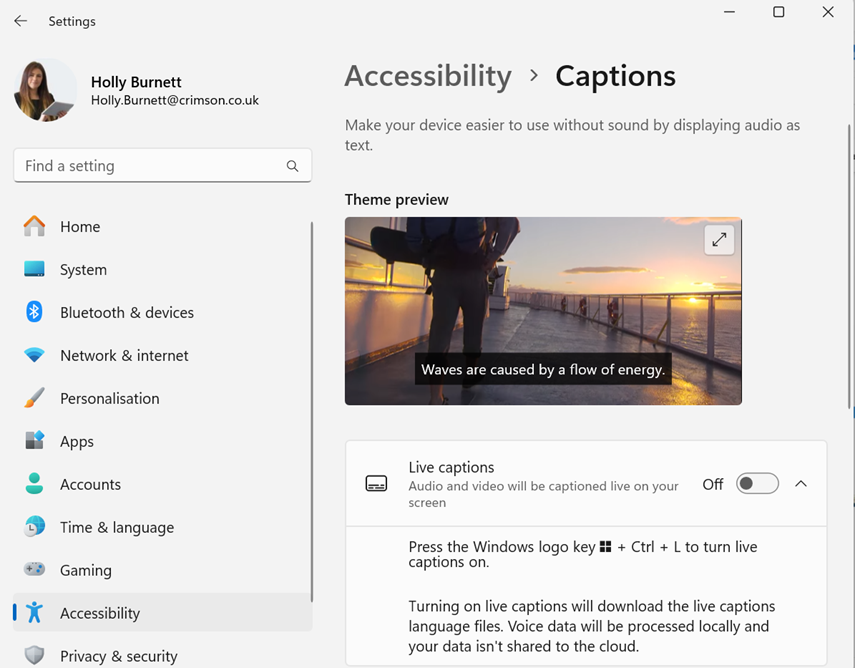Turn on the Live captions toggle
Screen dimensions: 855x668
click(x=757, y=484)
